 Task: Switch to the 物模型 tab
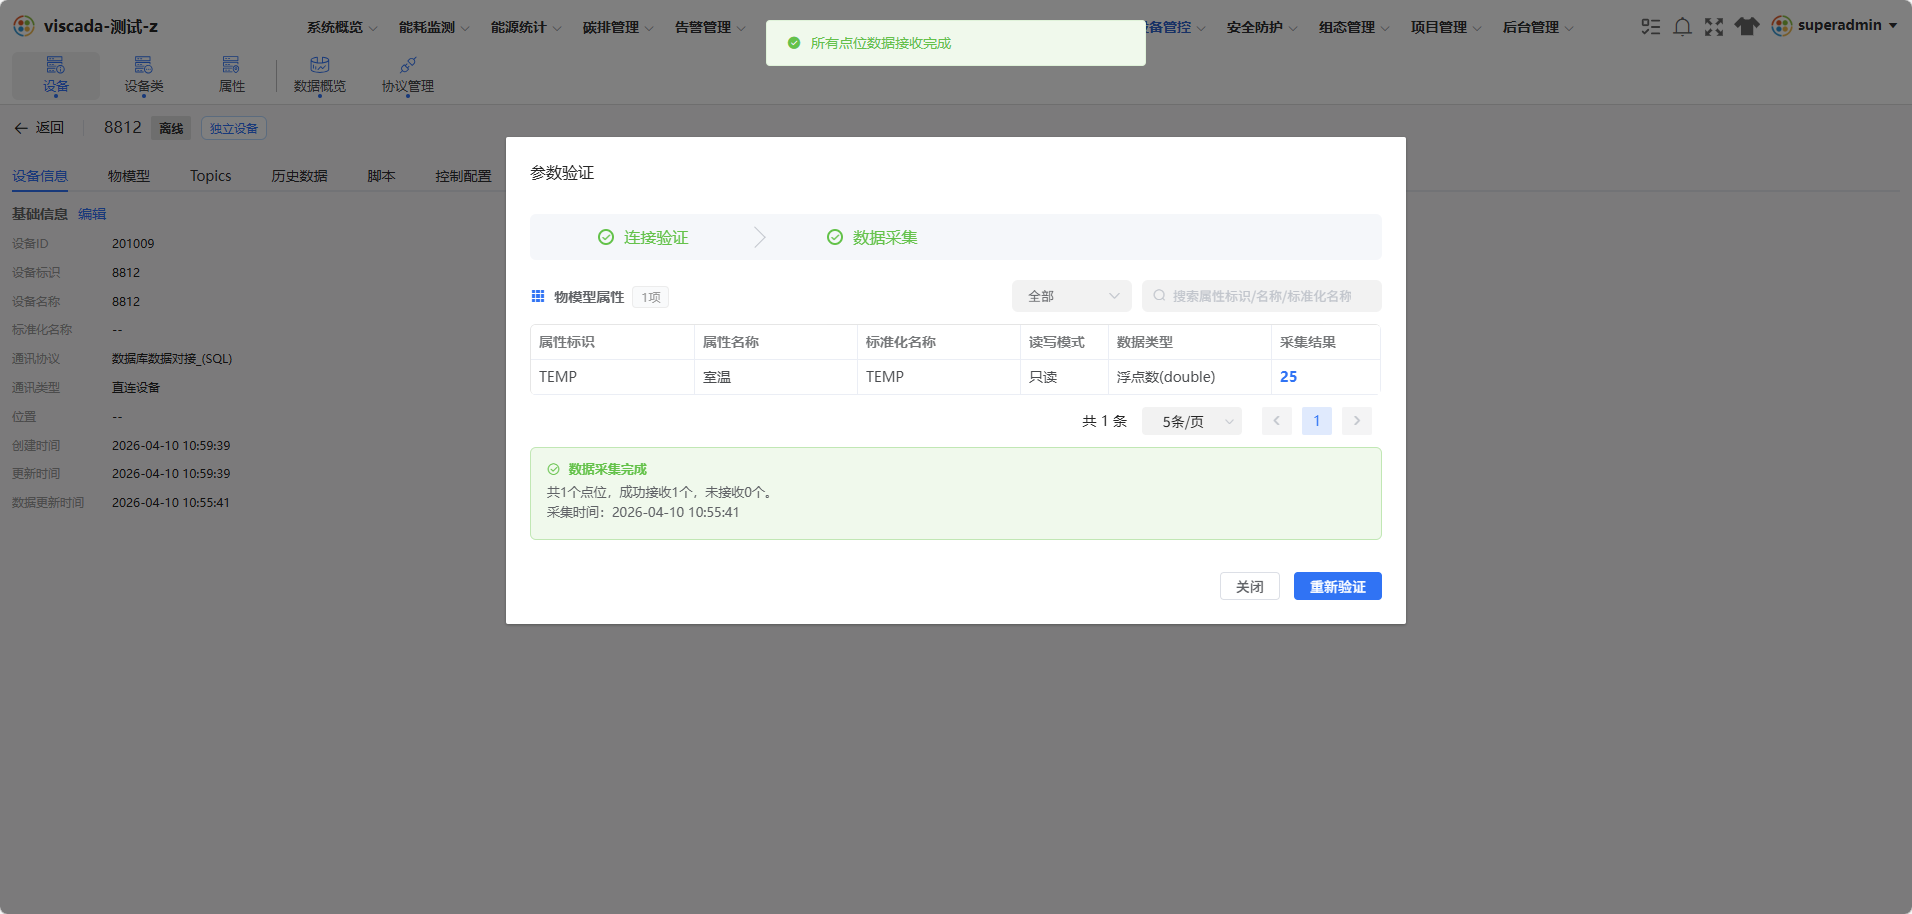click(129, 176)
